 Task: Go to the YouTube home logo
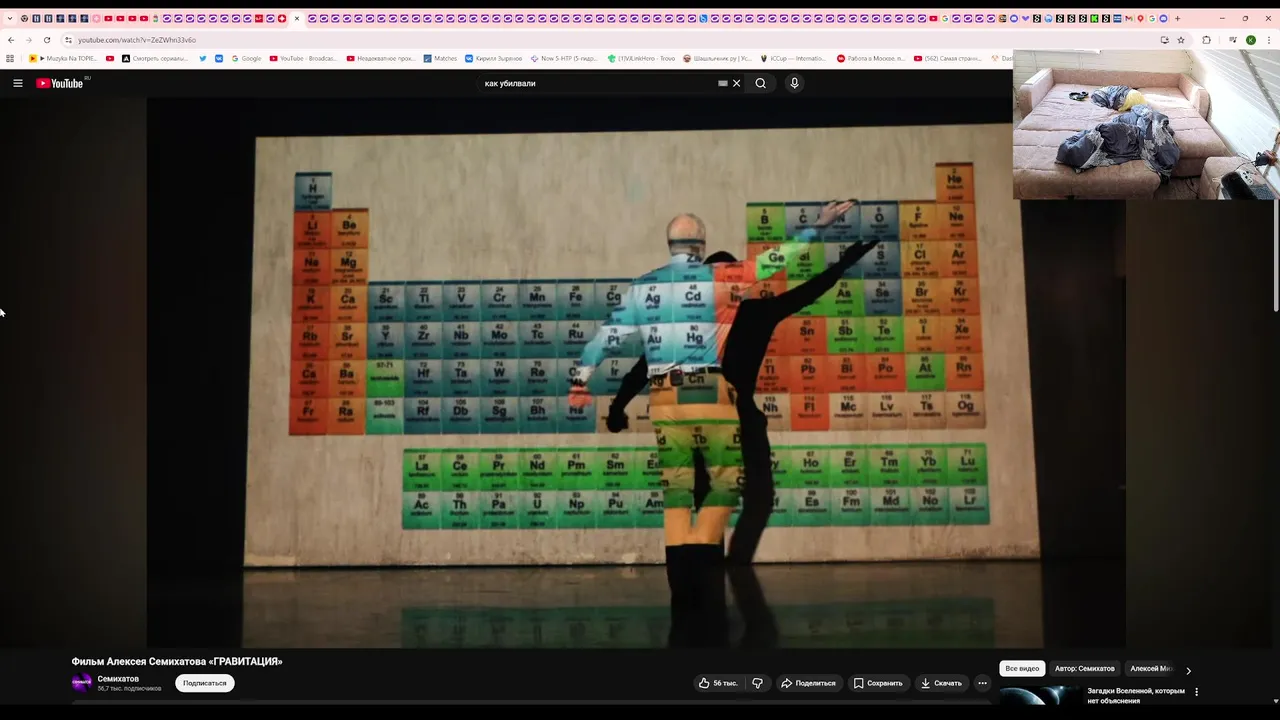click(x=62, y=83)
